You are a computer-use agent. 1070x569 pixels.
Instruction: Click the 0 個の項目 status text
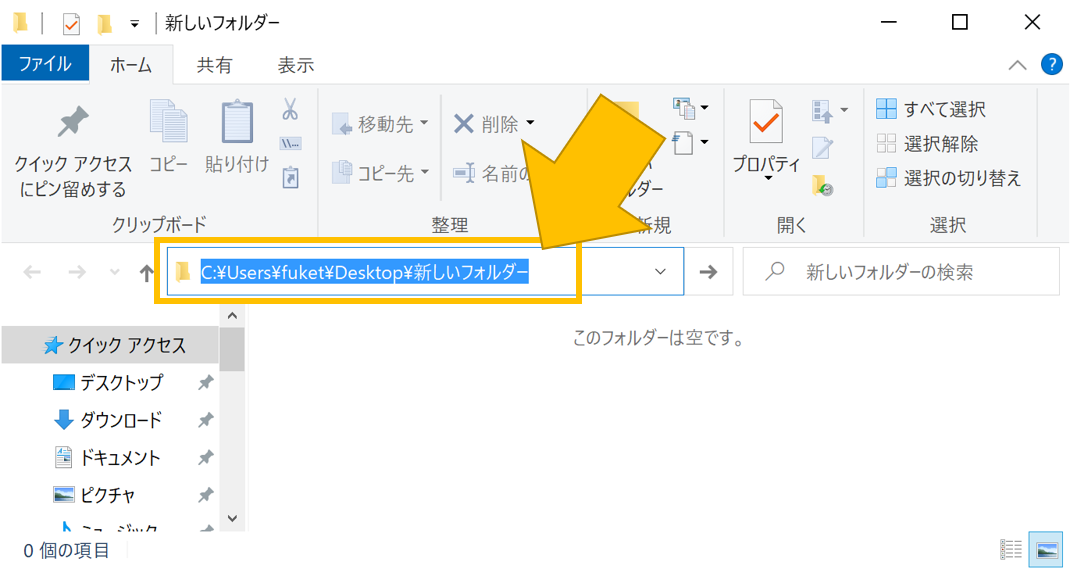pyautogui.click(x=66, y=550)
